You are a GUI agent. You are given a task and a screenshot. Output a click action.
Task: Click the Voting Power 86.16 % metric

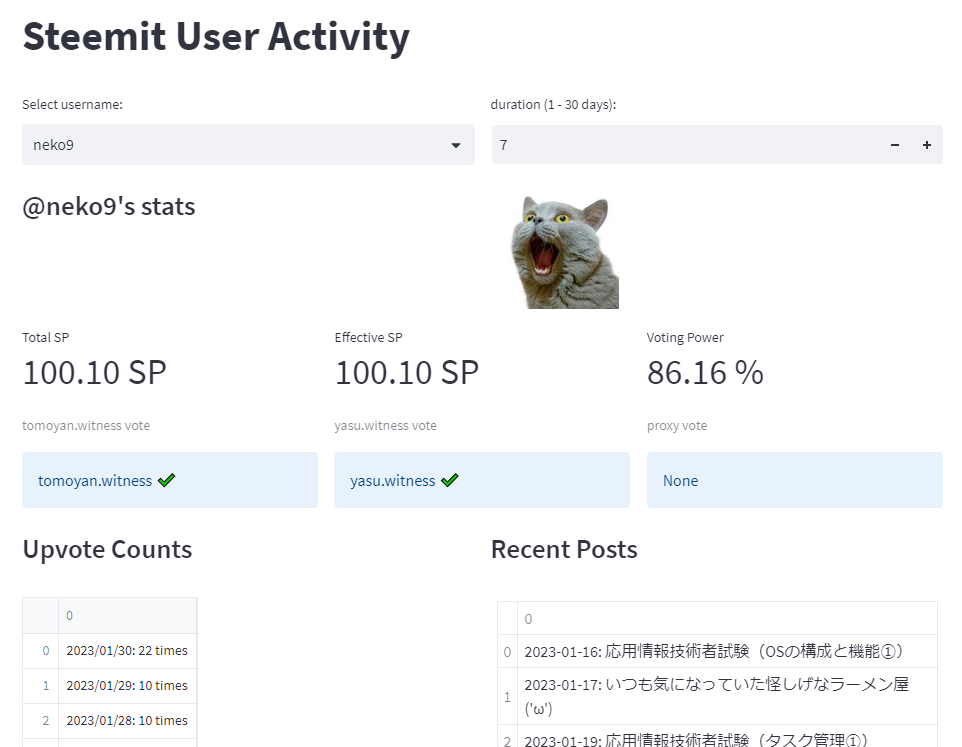(x=705, y=373)
